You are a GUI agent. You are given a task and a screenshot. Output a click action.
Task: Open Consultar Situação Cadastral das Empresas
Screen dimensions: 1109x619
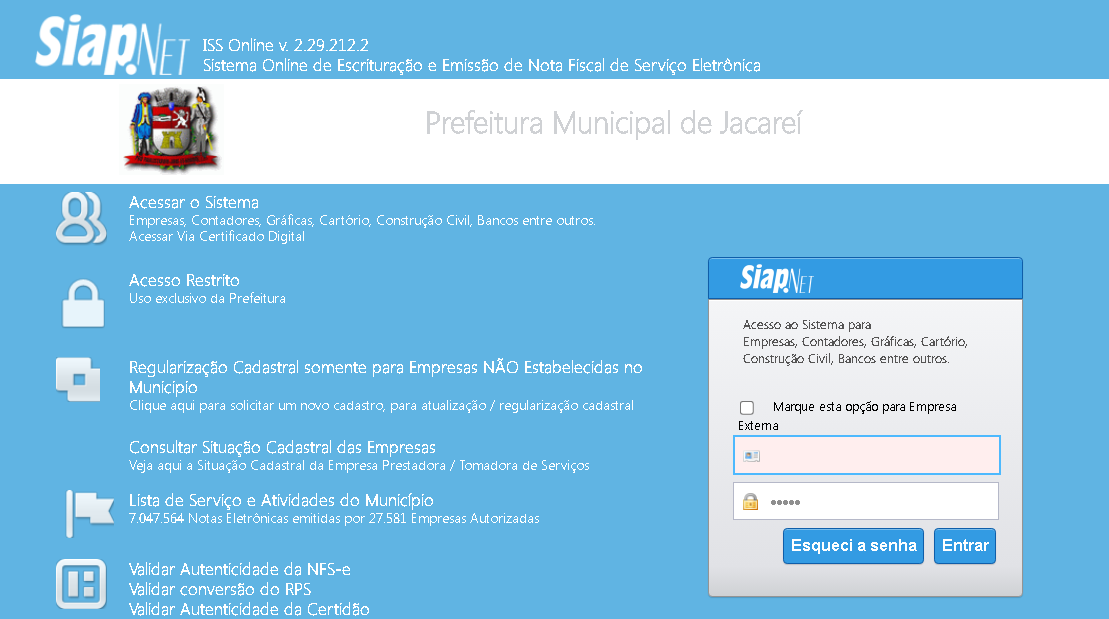(282, 447)
